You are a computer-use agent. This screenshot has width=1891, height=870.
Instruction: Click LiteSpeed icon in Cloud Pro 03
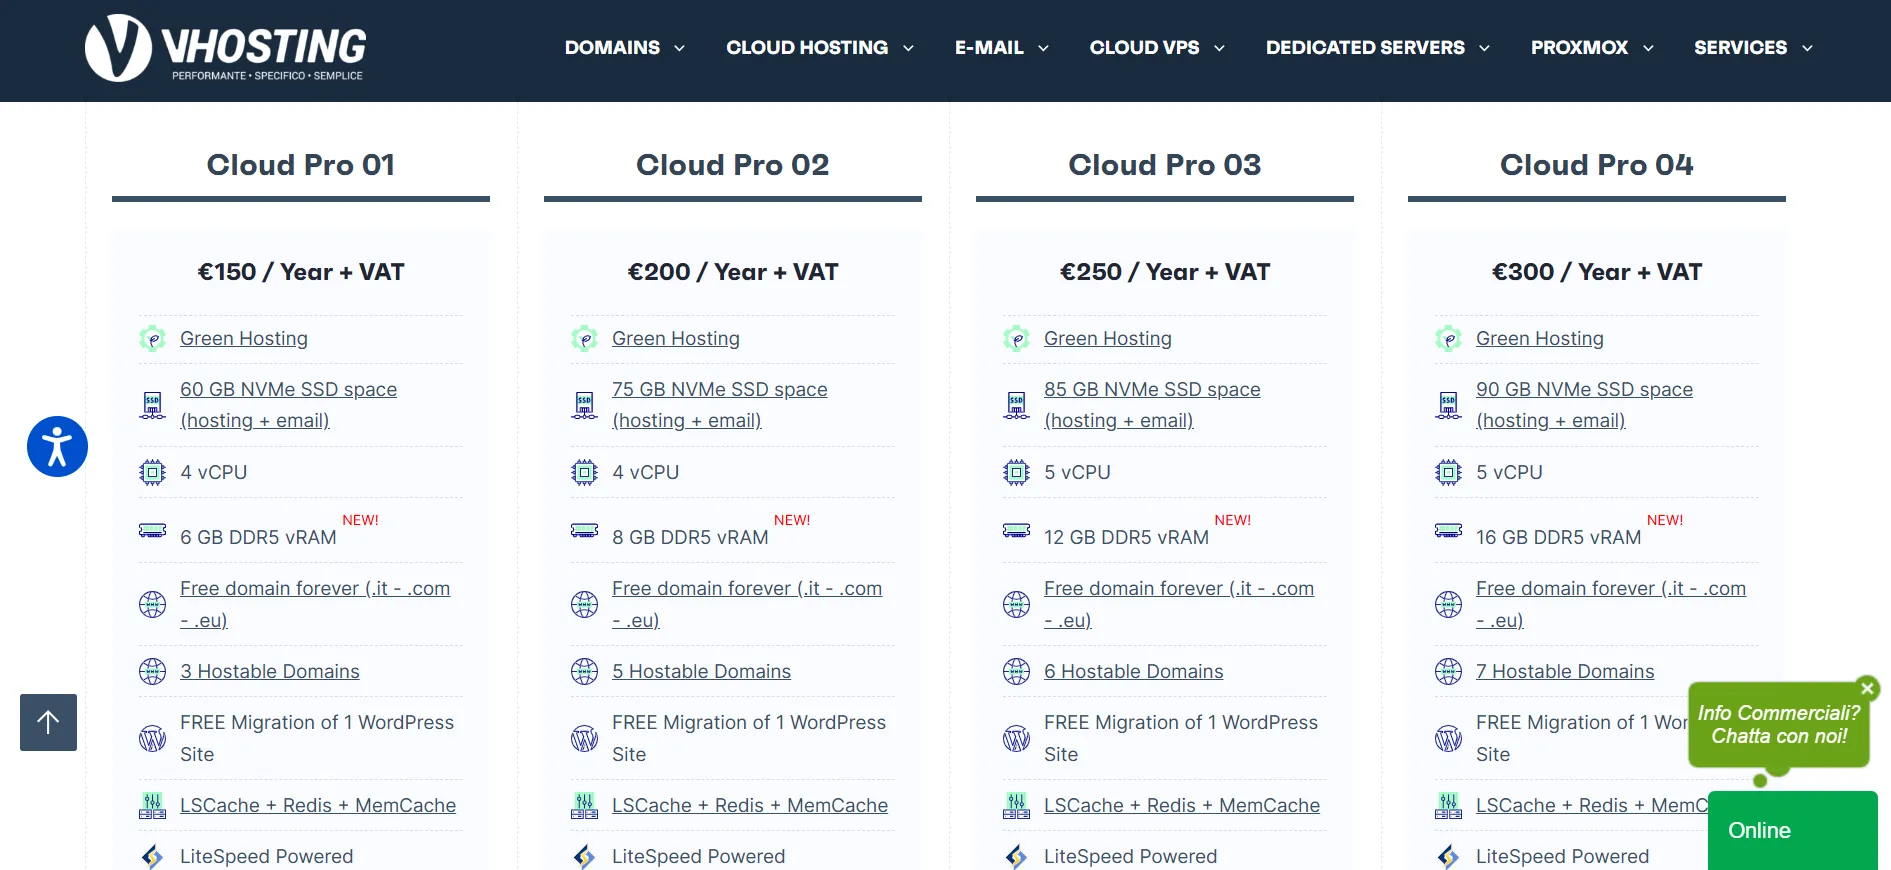point(1016,856)
